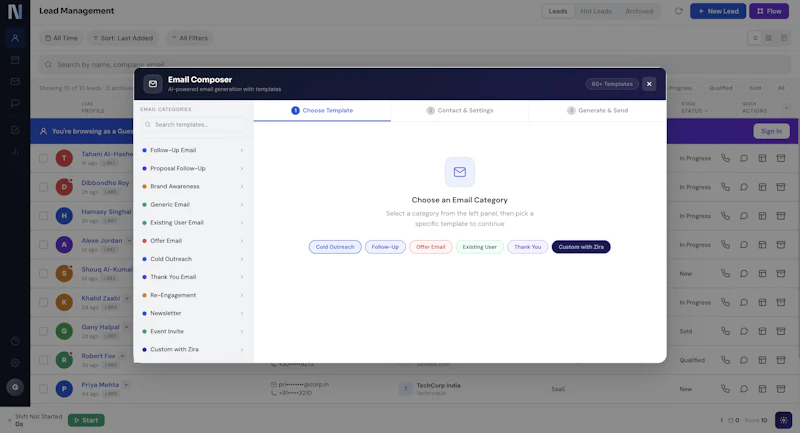Switch to list view layout icon
The image size is (800, 433).
click(x=755, y=38)
